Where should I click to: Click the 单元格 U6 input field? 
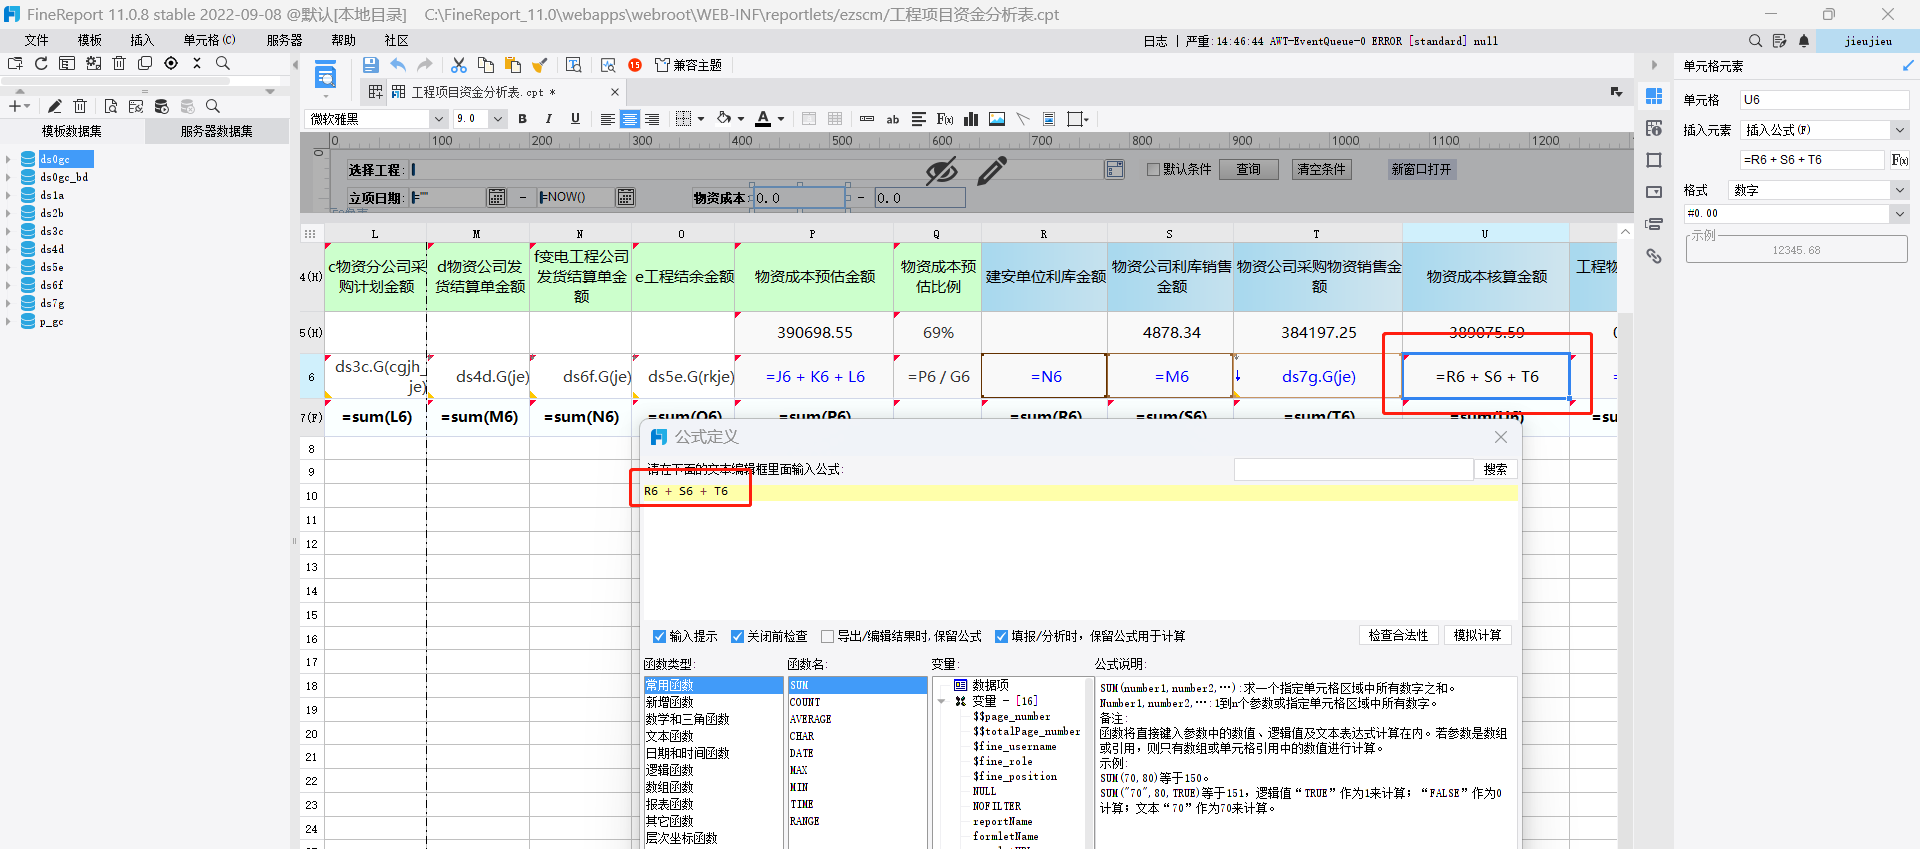tap(1825, 100)
